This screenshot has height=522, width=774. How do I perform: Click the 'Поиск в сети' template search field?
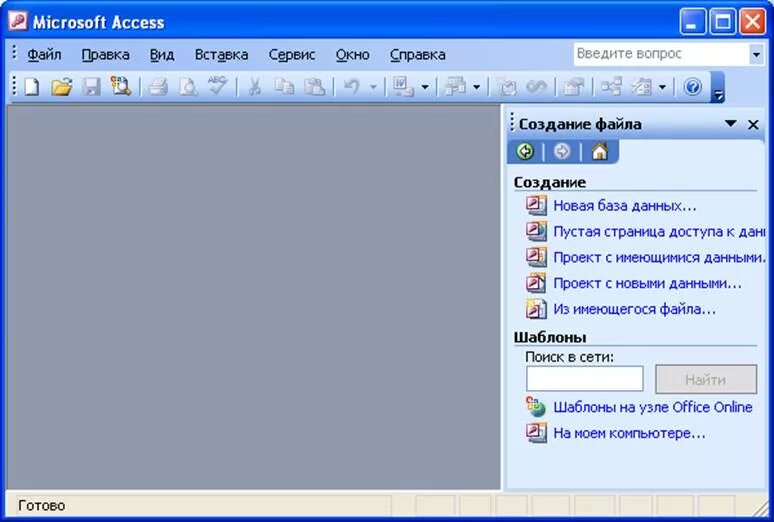coord(585,379)
